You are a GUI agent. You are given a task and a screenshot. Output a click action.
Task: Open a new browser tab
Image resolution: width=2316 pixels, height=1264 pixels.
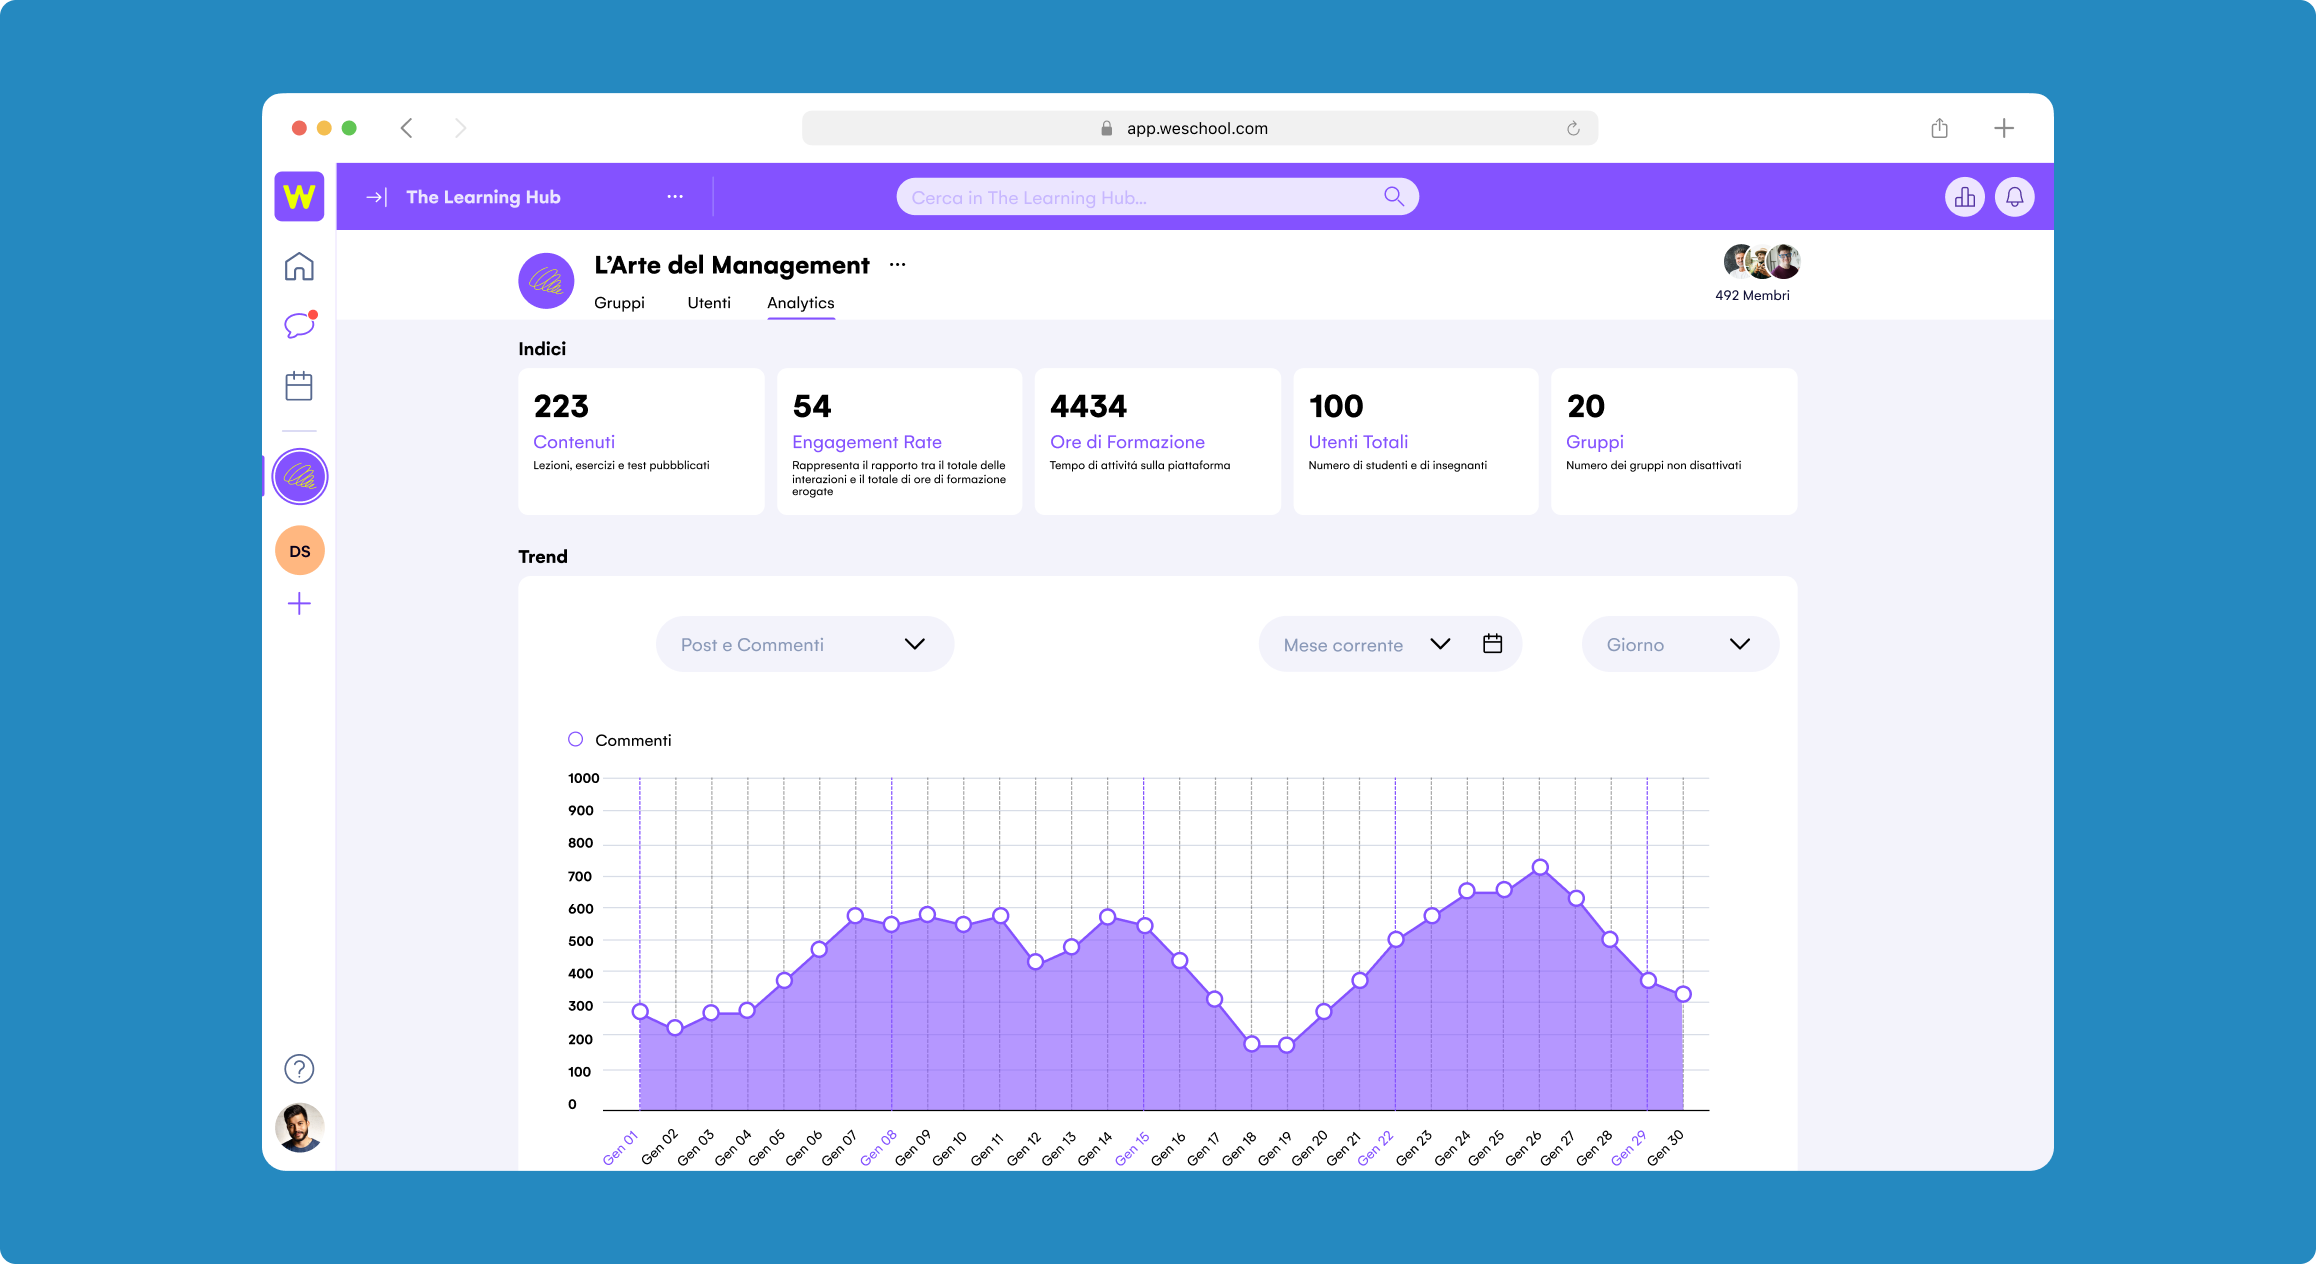[x=2004, y=128]
